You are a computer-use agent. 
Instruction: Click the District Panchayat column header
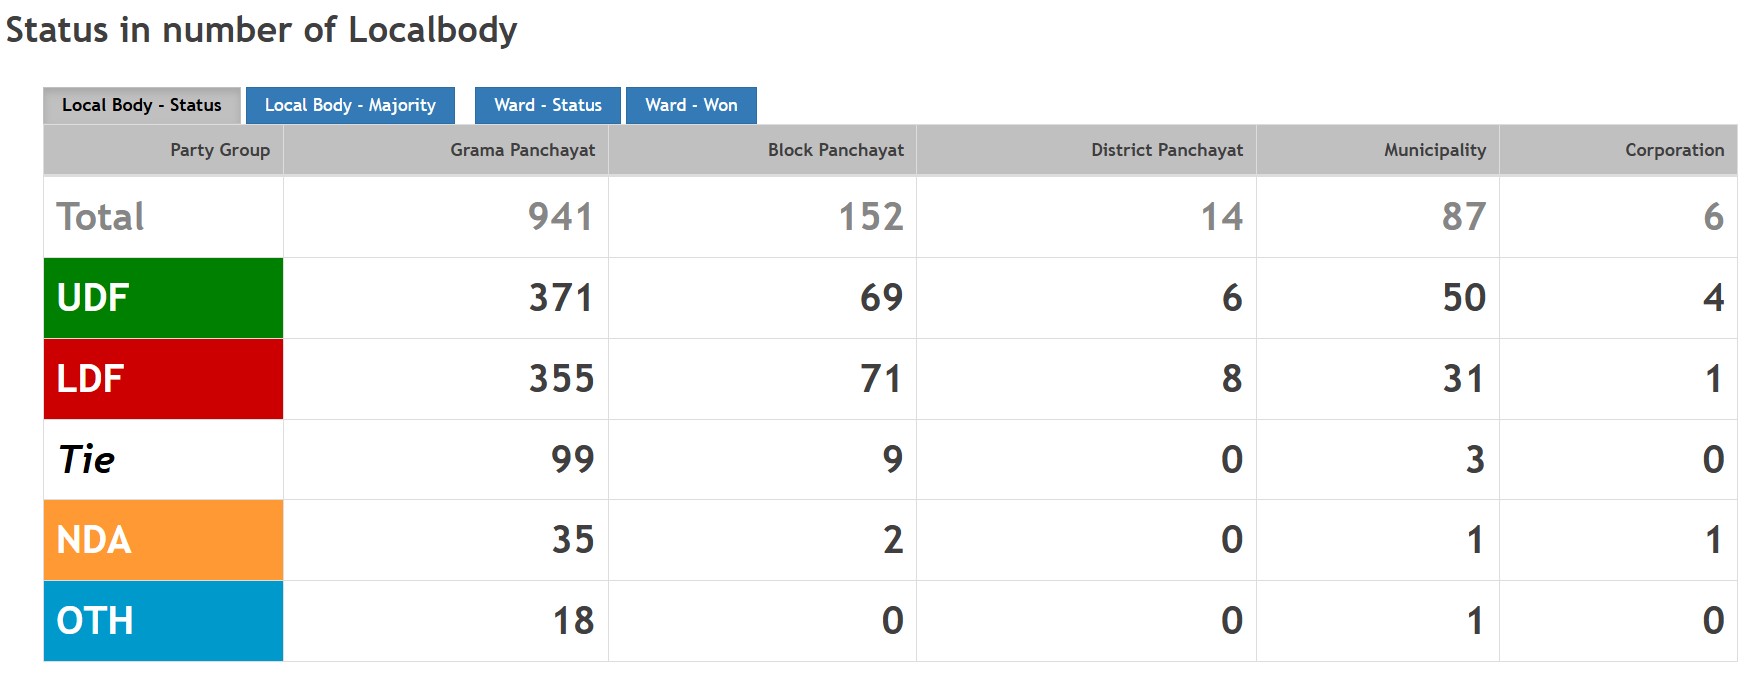point(1166,150)
